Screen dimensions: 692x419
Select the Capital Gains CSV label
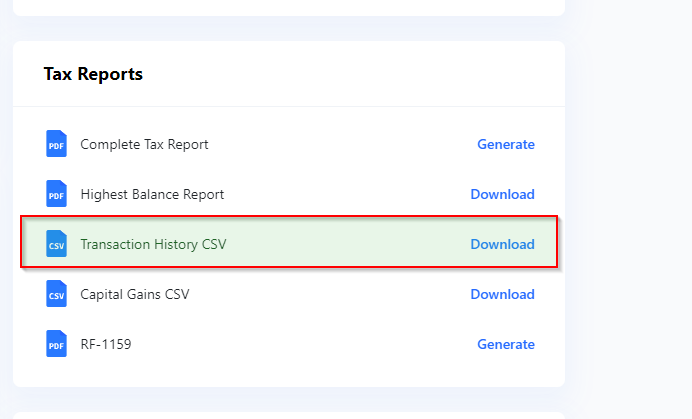pyautogui.click(x=135, y=294)
